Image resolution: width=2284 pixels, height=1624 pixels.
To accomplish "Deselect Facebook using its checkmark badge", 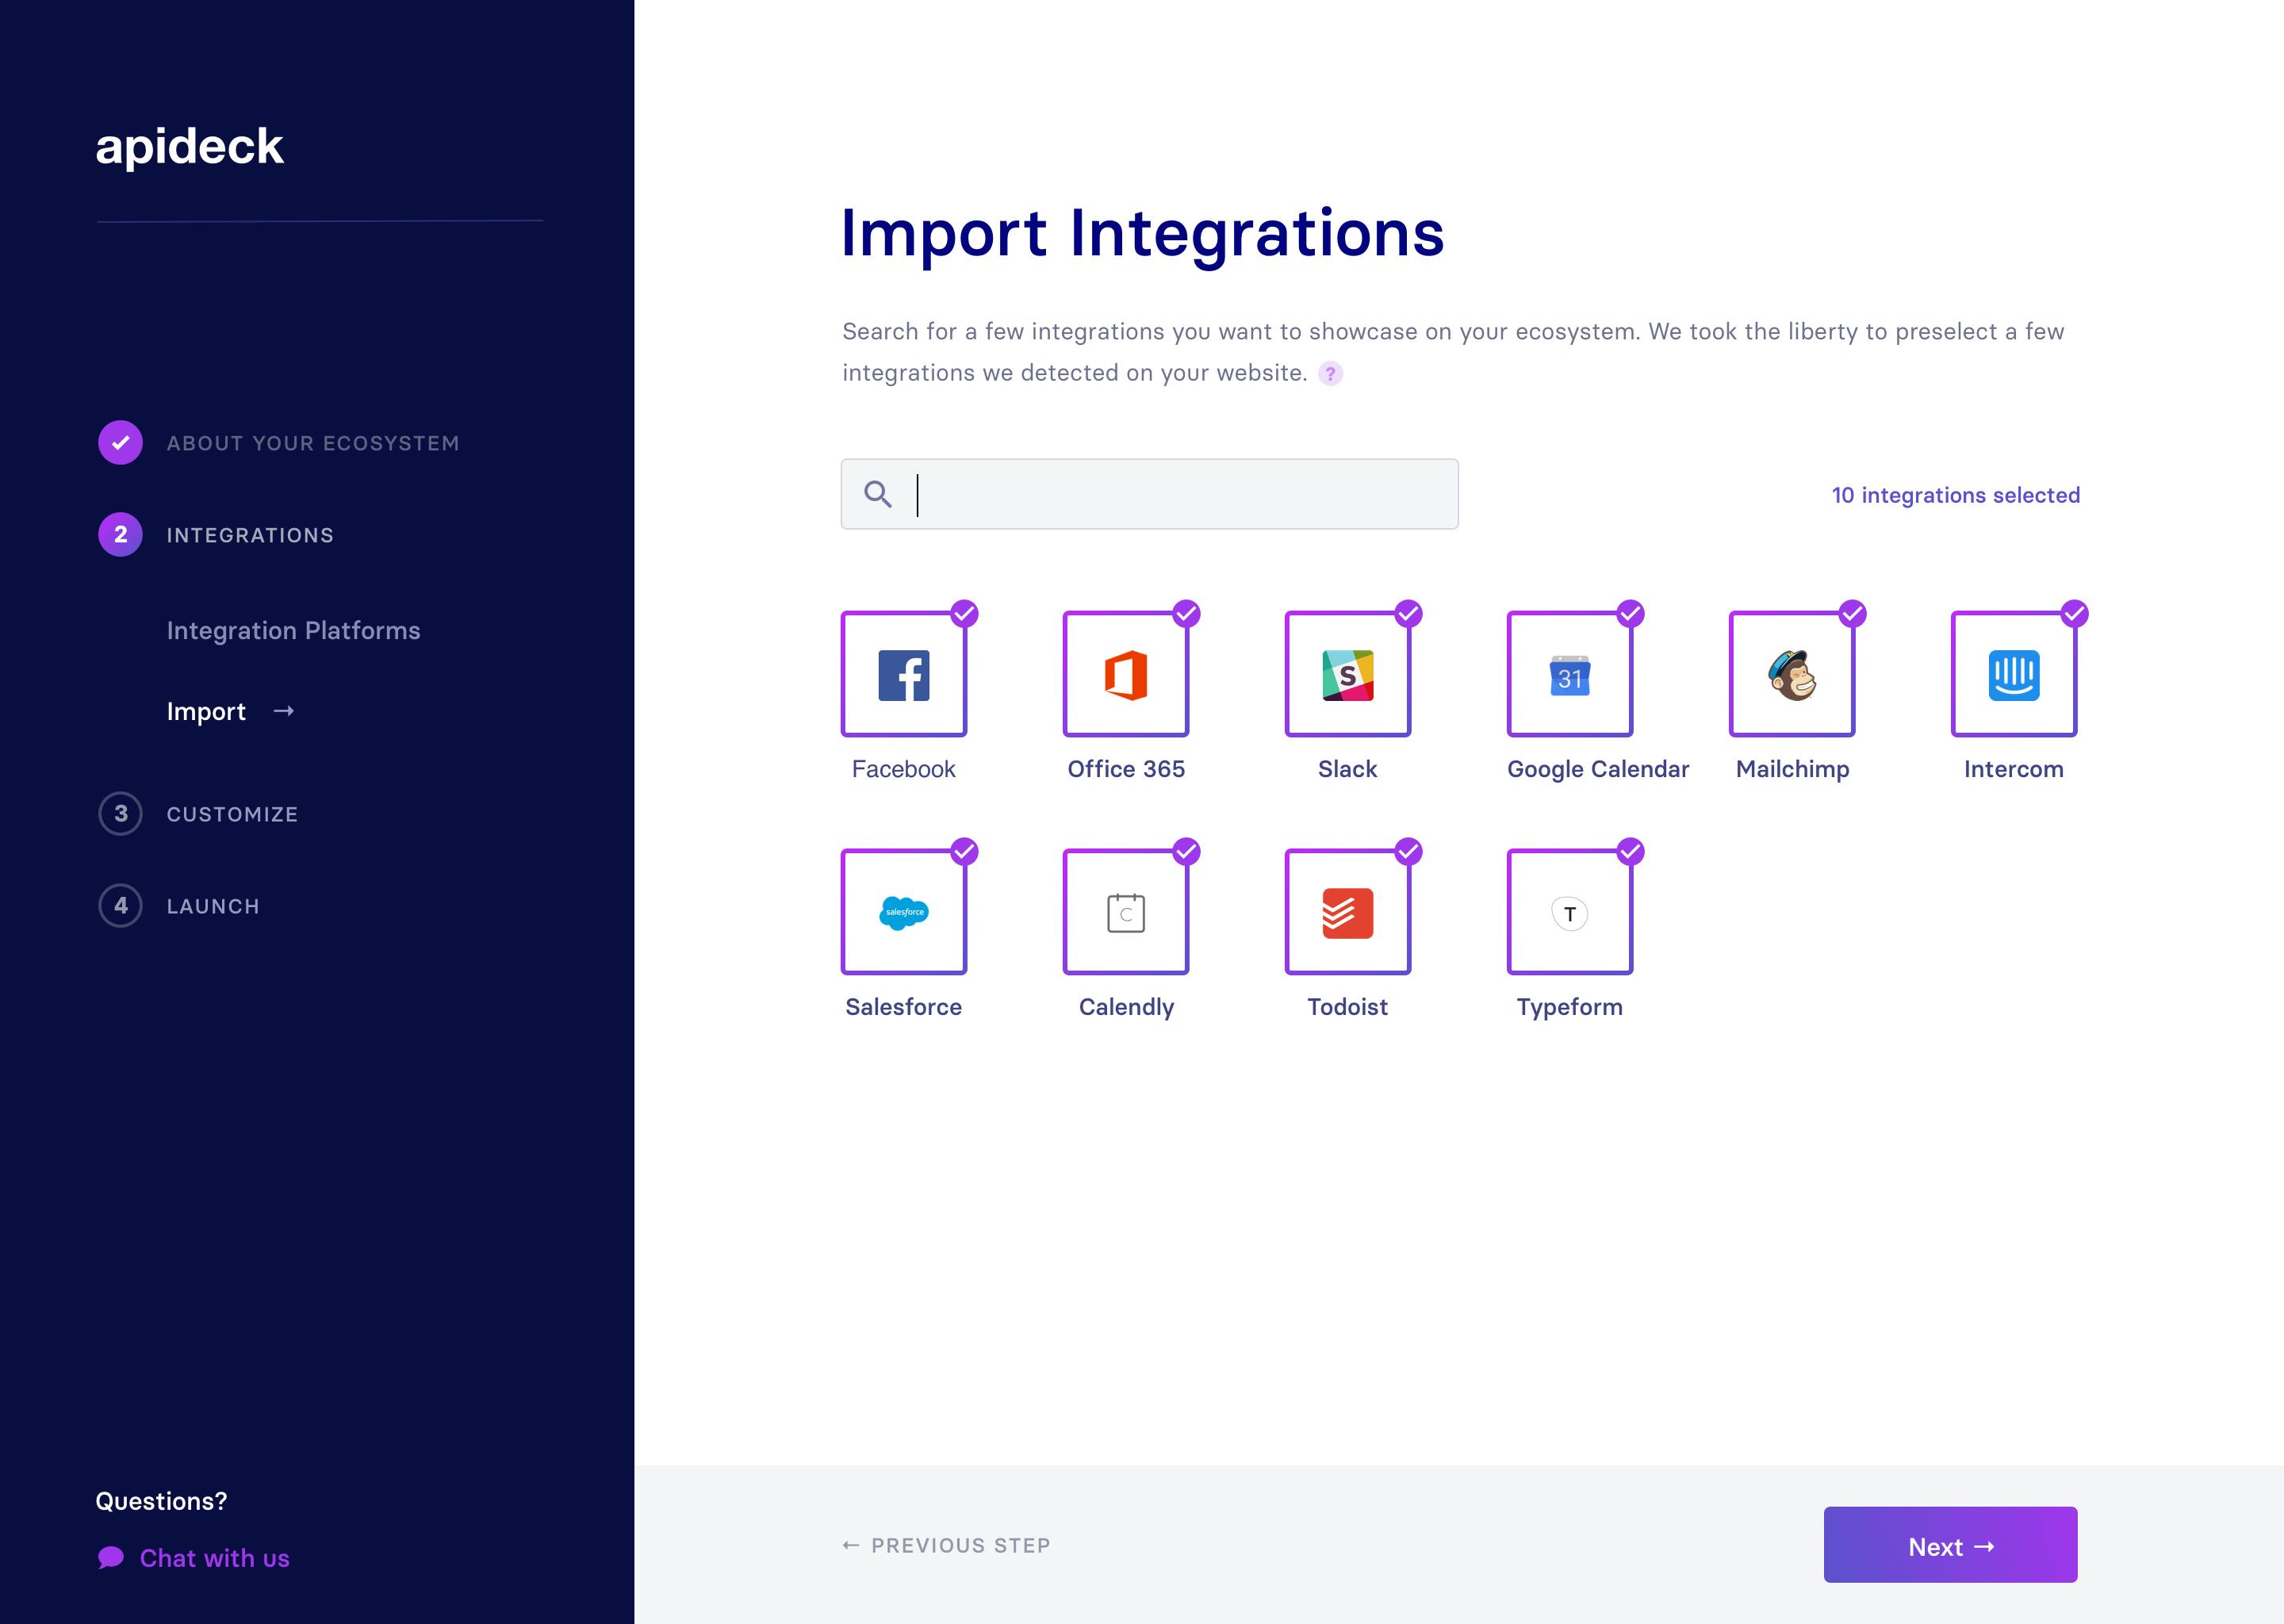I will (x=964, y=613).
